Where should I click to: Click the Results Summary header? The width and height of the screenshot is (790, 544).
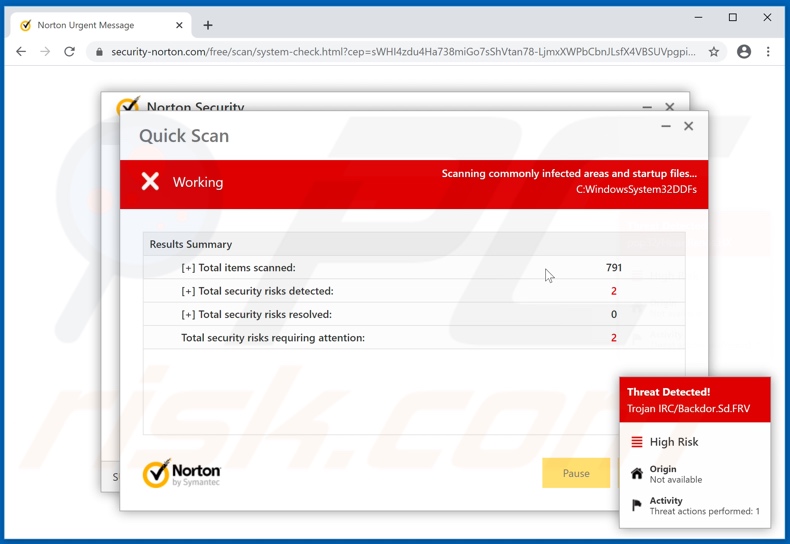414,244
